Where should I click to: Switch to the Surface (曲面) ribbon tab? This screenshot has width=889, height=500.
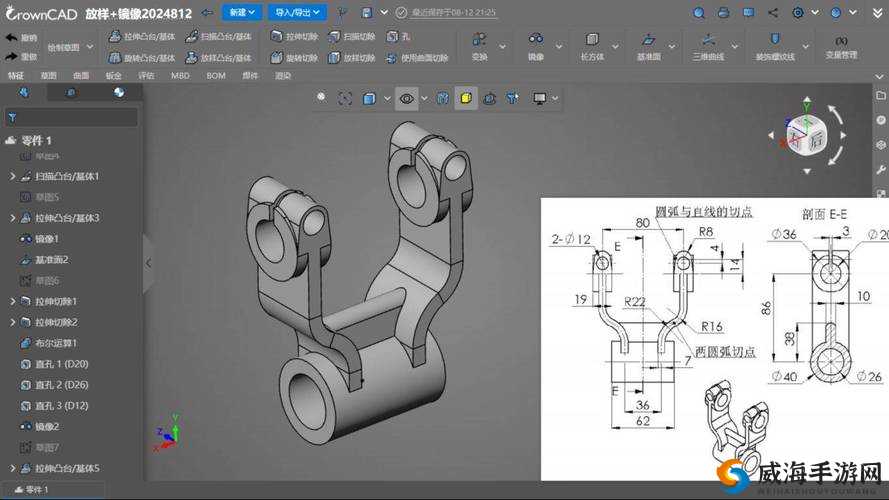click(x=81, y=75)
